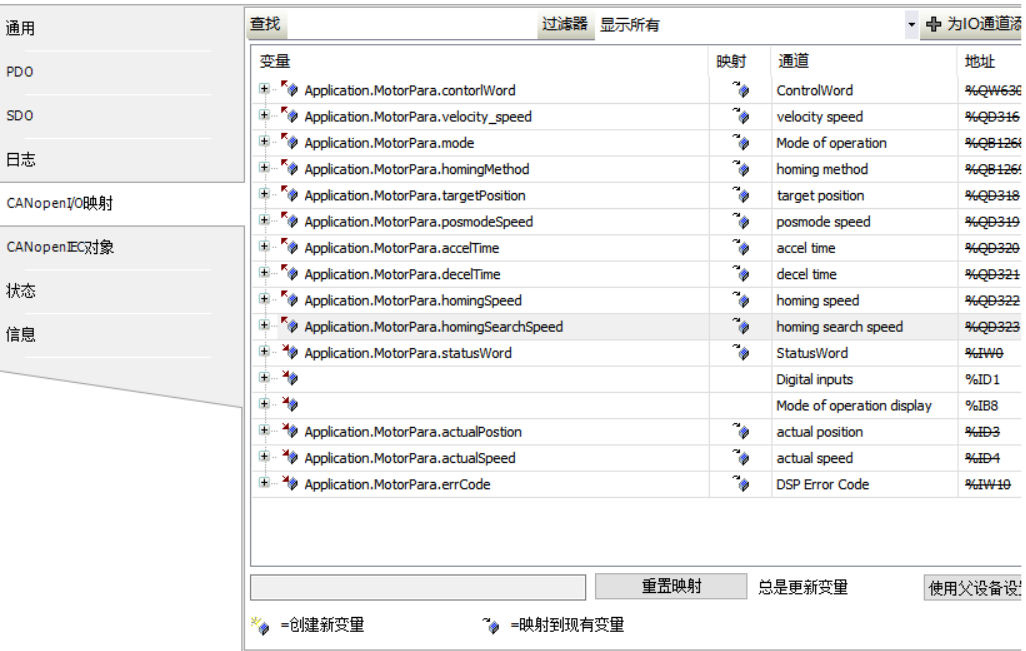Switch to the SDO tab
This screenshot has width=1026, height=651.
point(20,116)
